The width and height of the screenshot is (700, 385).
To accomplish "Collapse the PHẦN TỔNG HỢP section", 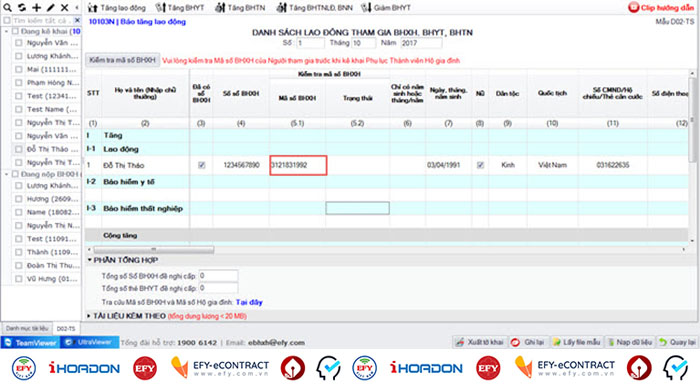I will coord(90,260).
